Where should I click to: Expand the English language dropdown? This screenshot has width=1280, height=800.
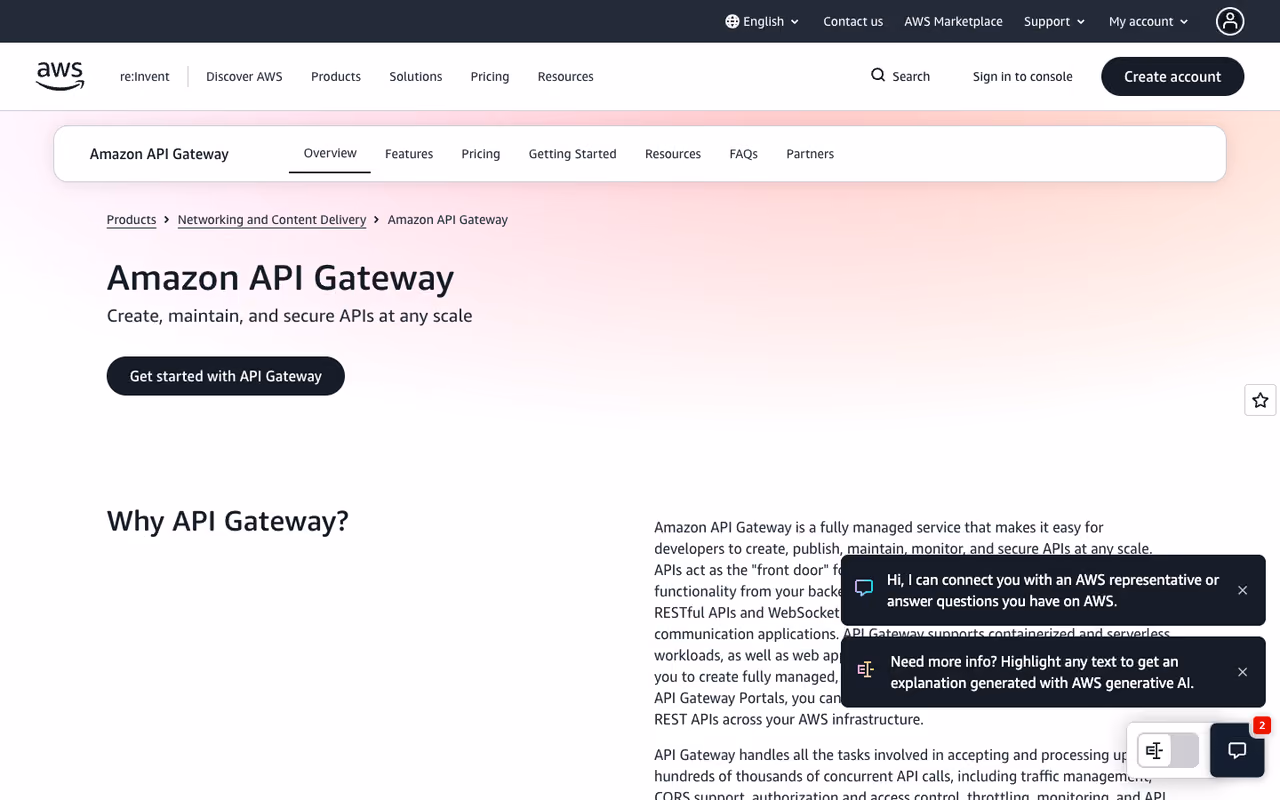762,21
